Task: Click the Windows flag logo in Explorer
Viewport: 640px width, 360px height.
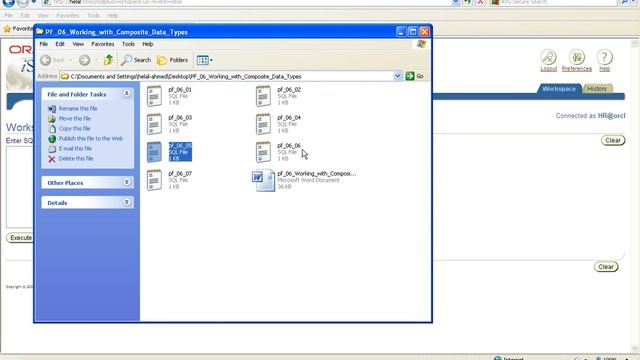Action: coord(421,44)
